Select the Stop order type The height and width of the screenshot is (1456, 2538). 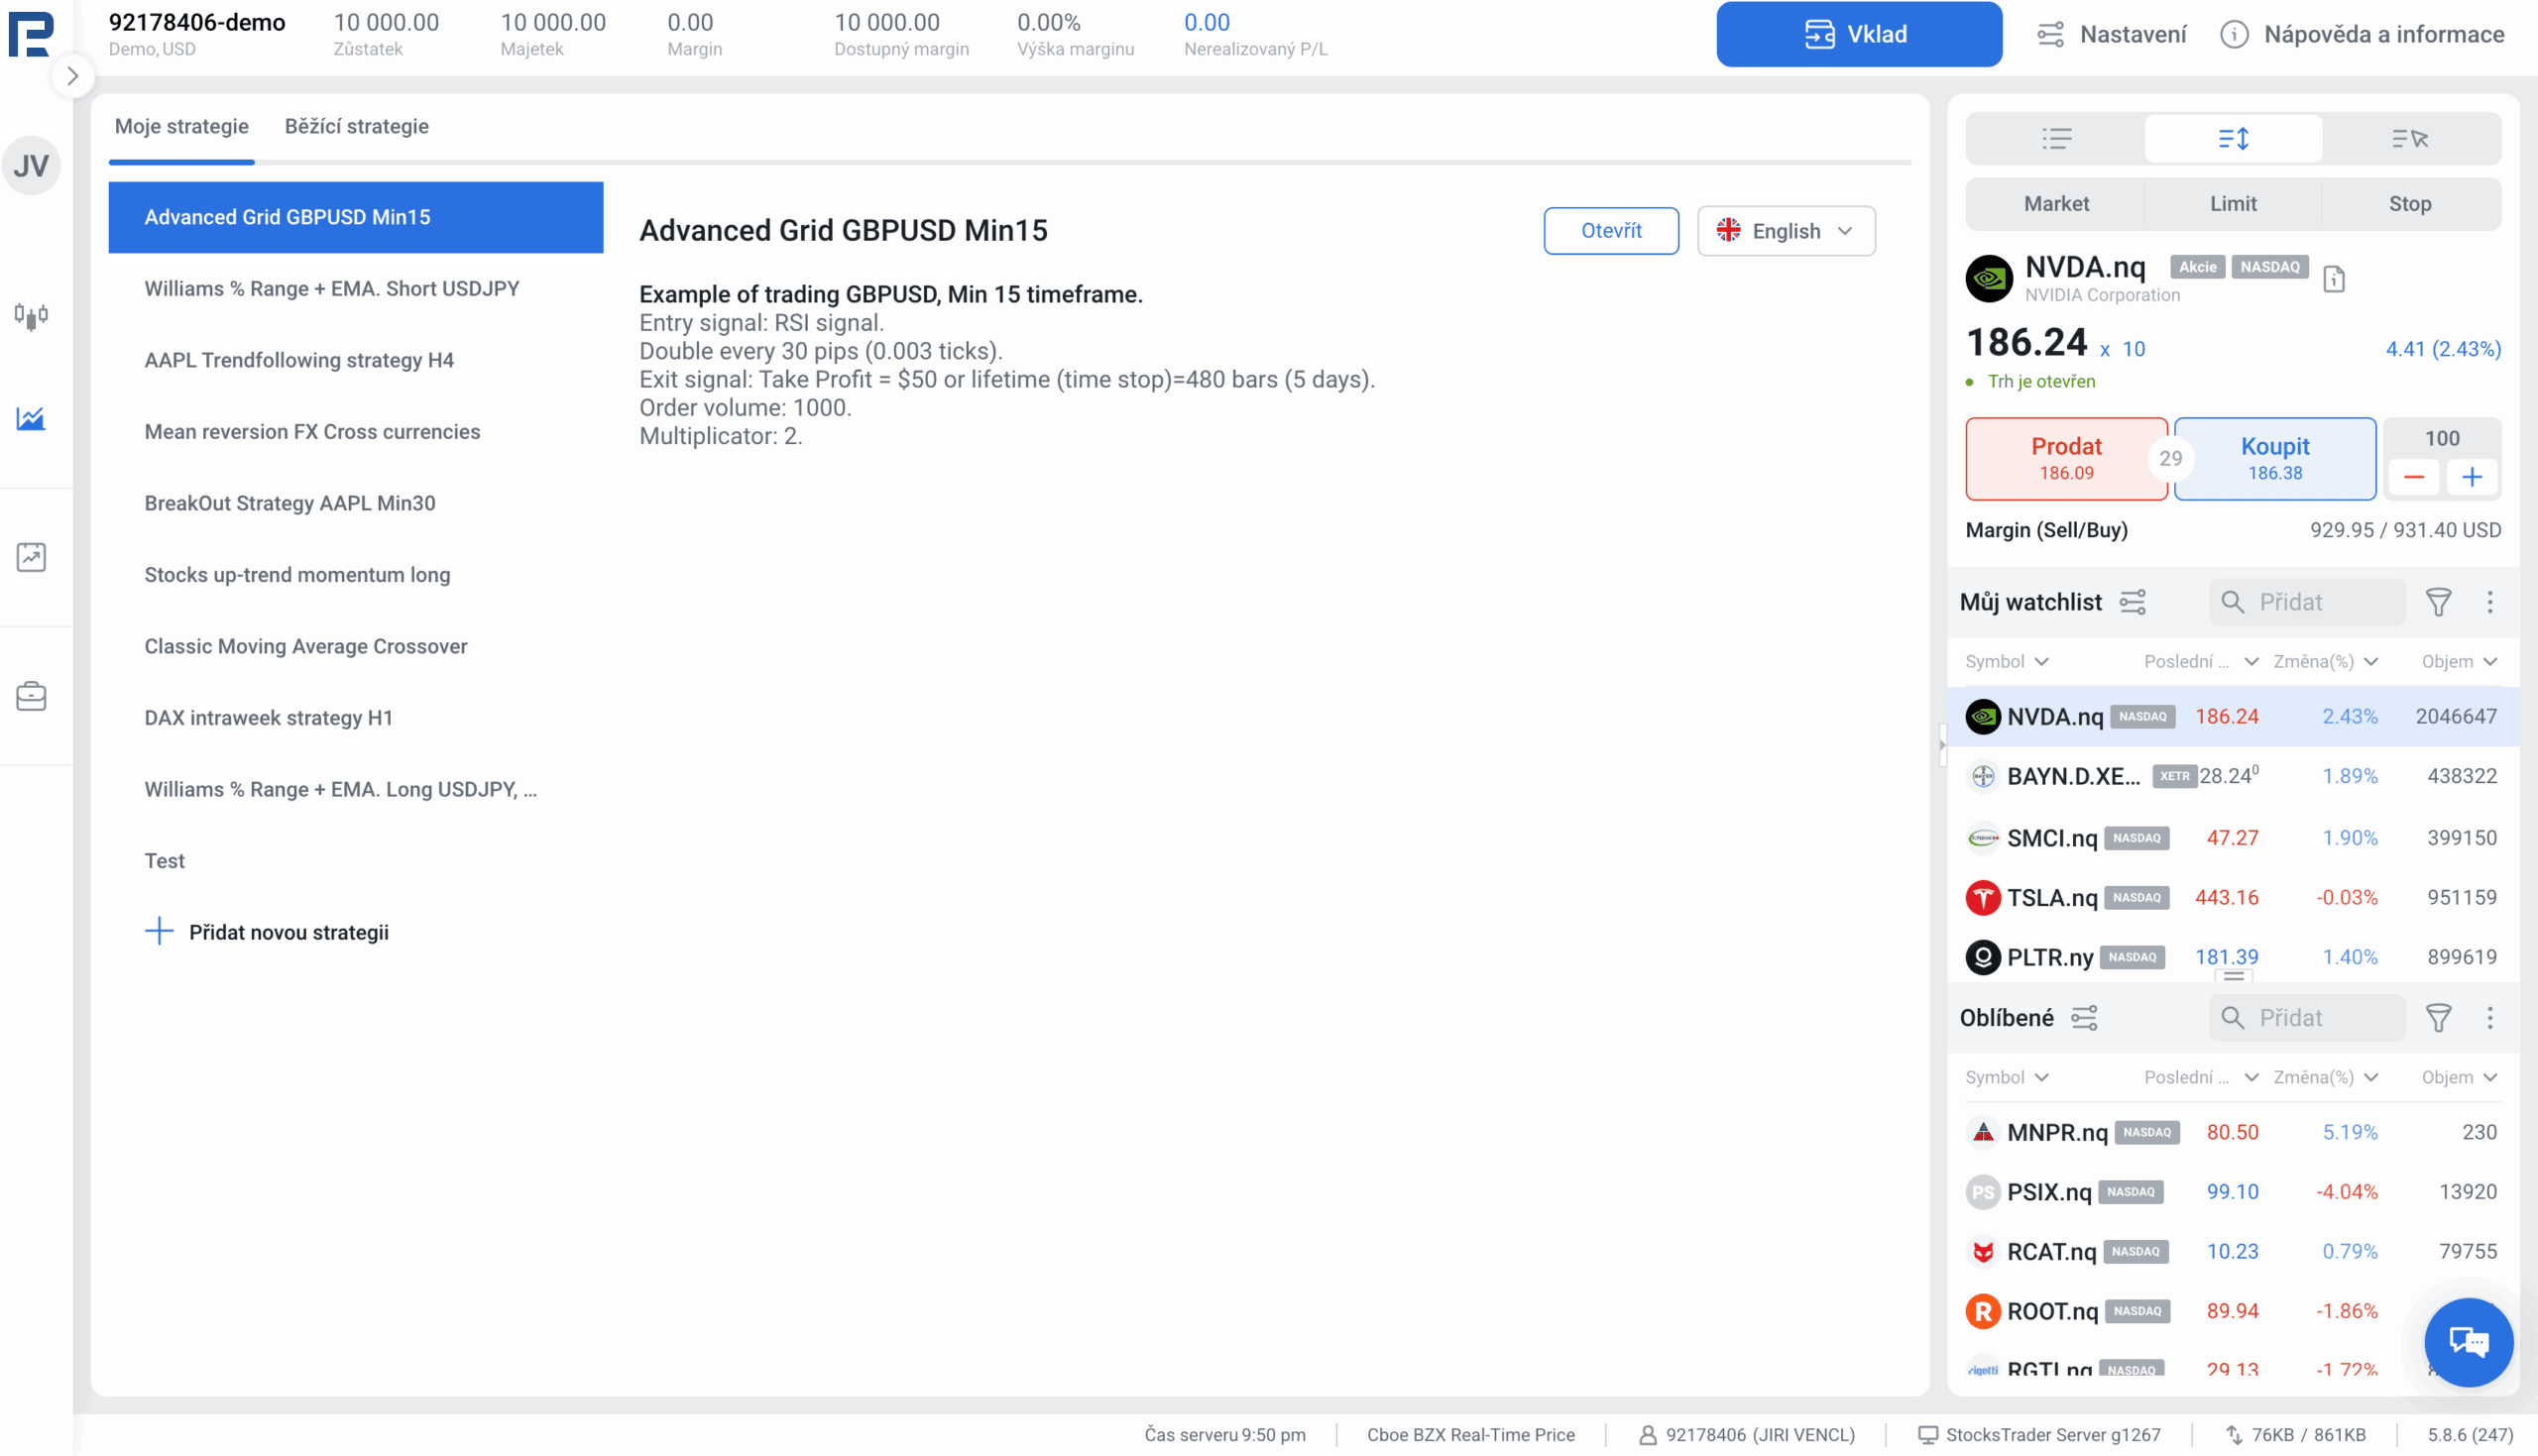(2409, 204)
